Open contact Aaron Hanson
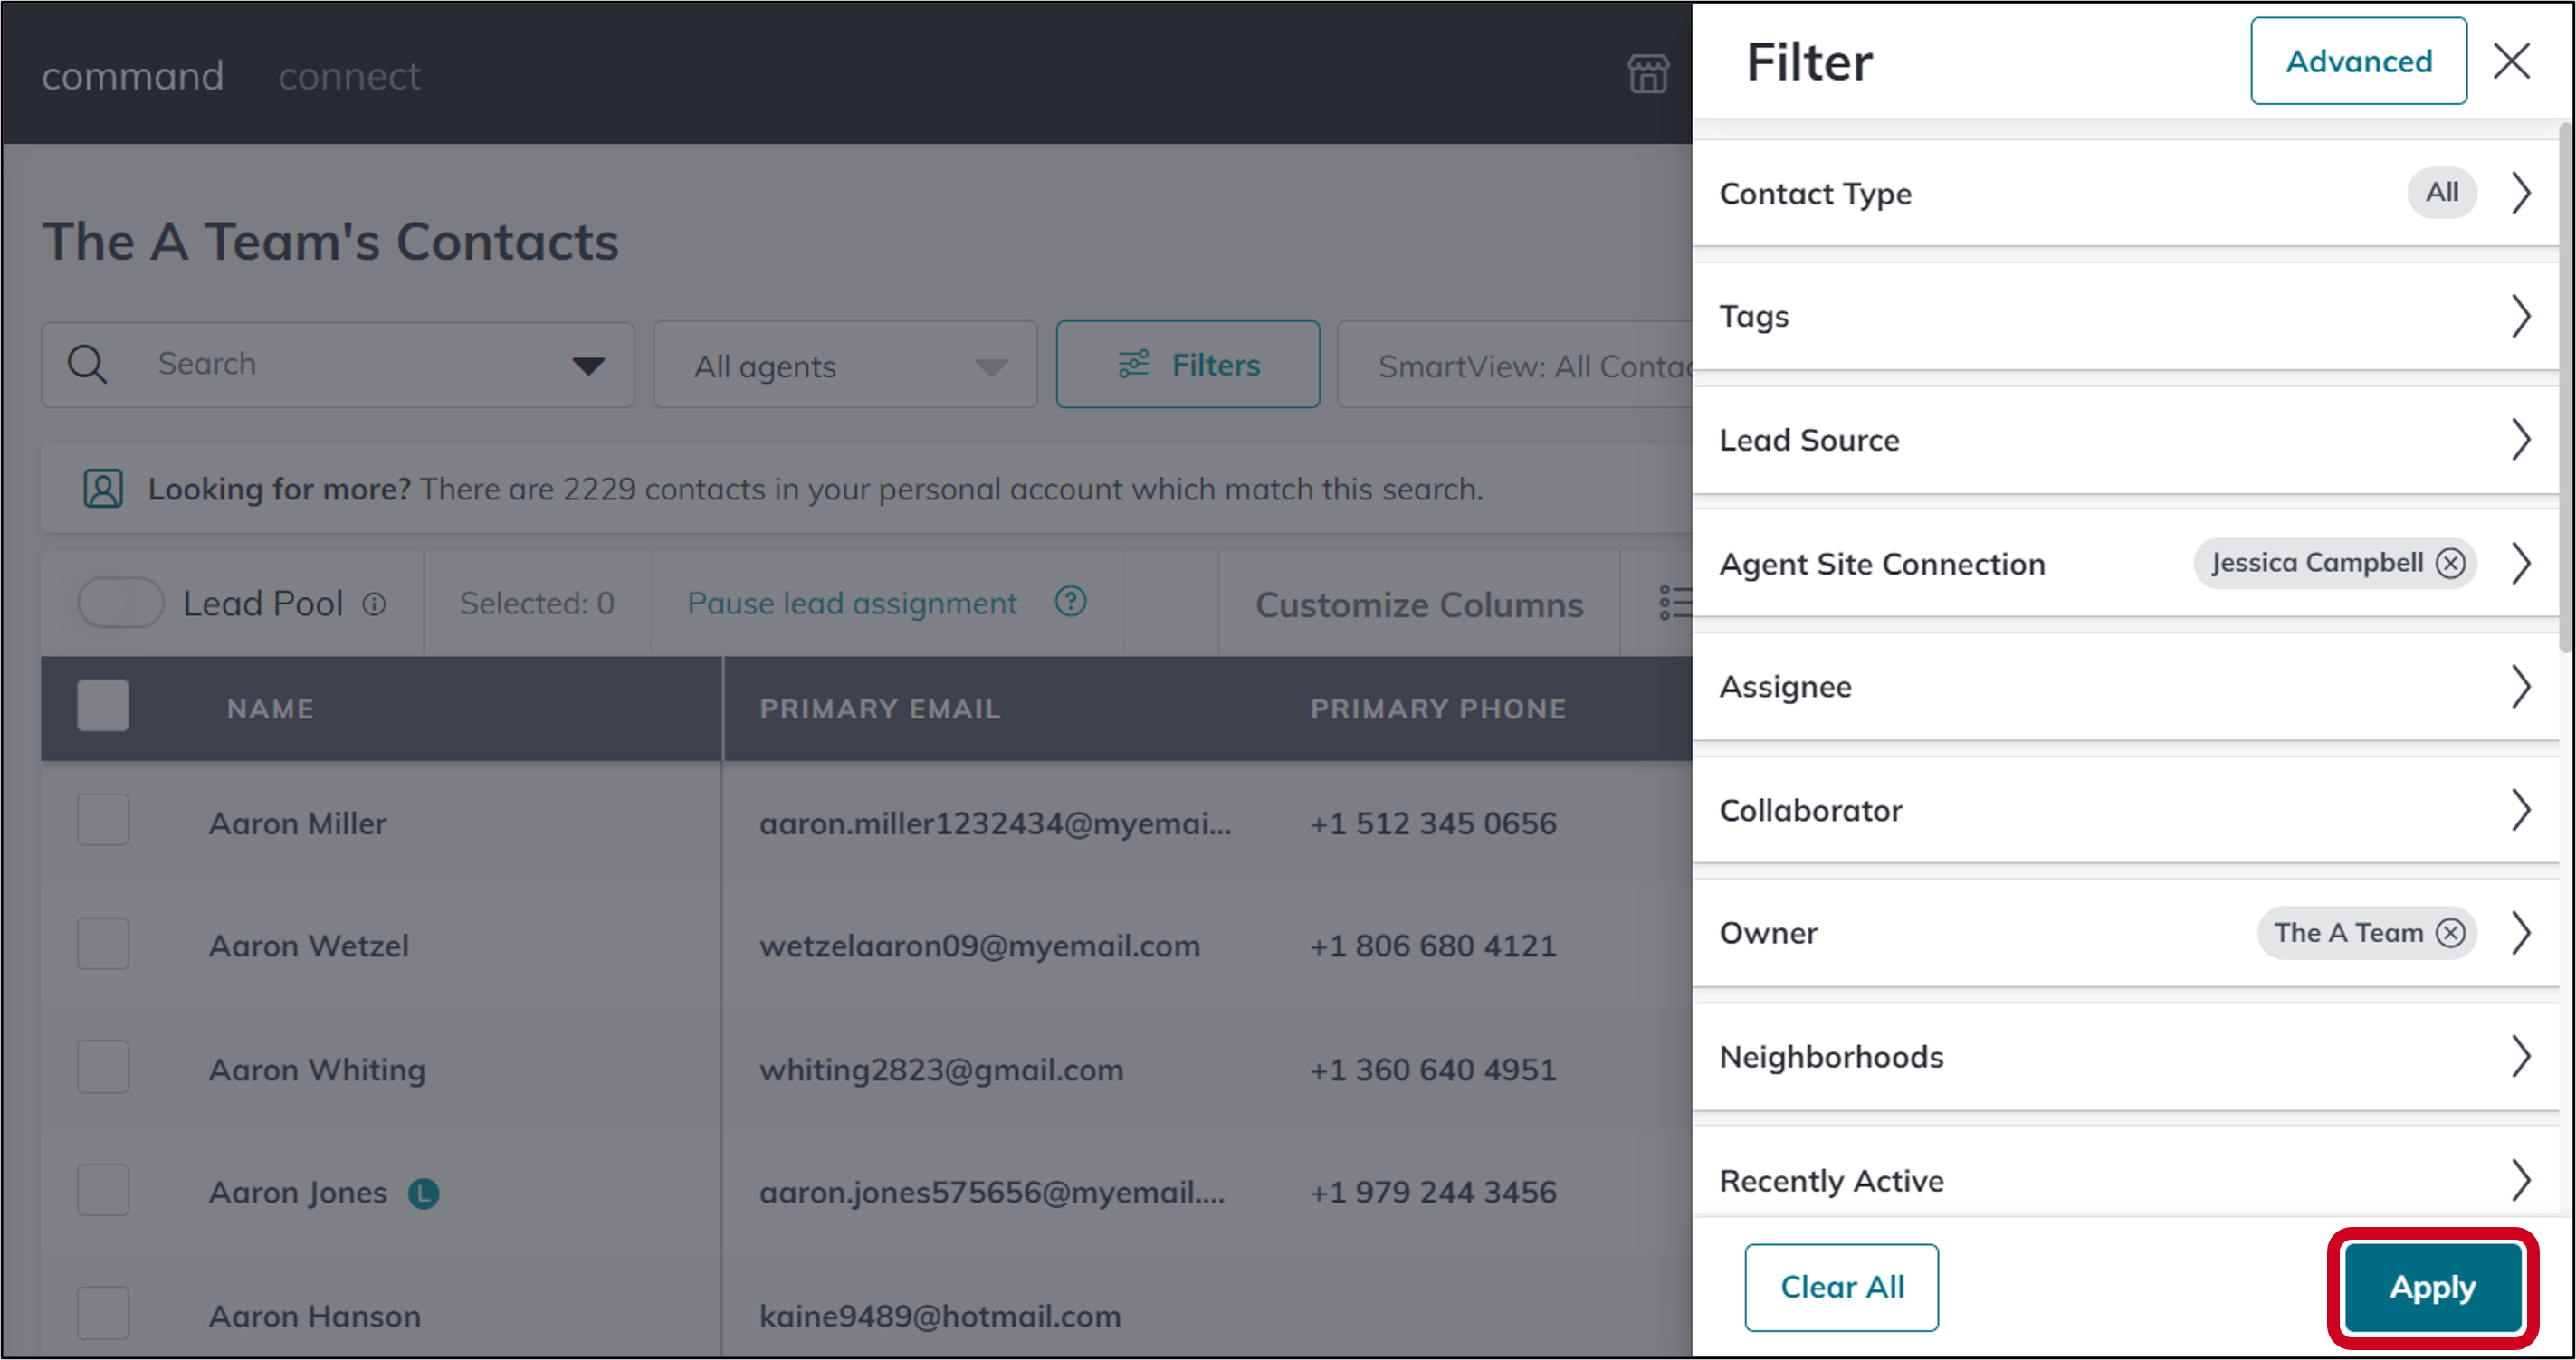Viewport: 2576px width, 1360px height. click(x=314, y=1316)
